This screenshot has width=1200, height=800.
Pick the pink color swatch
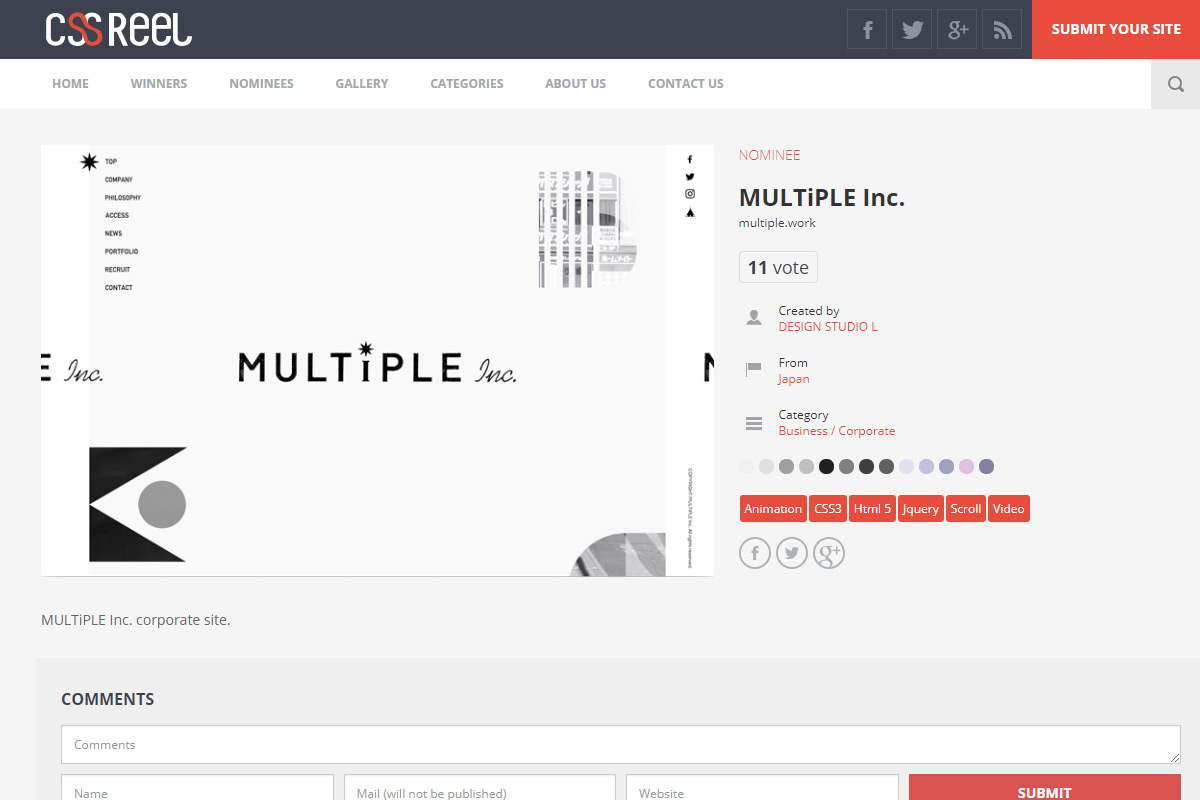(x=966, y=466)
